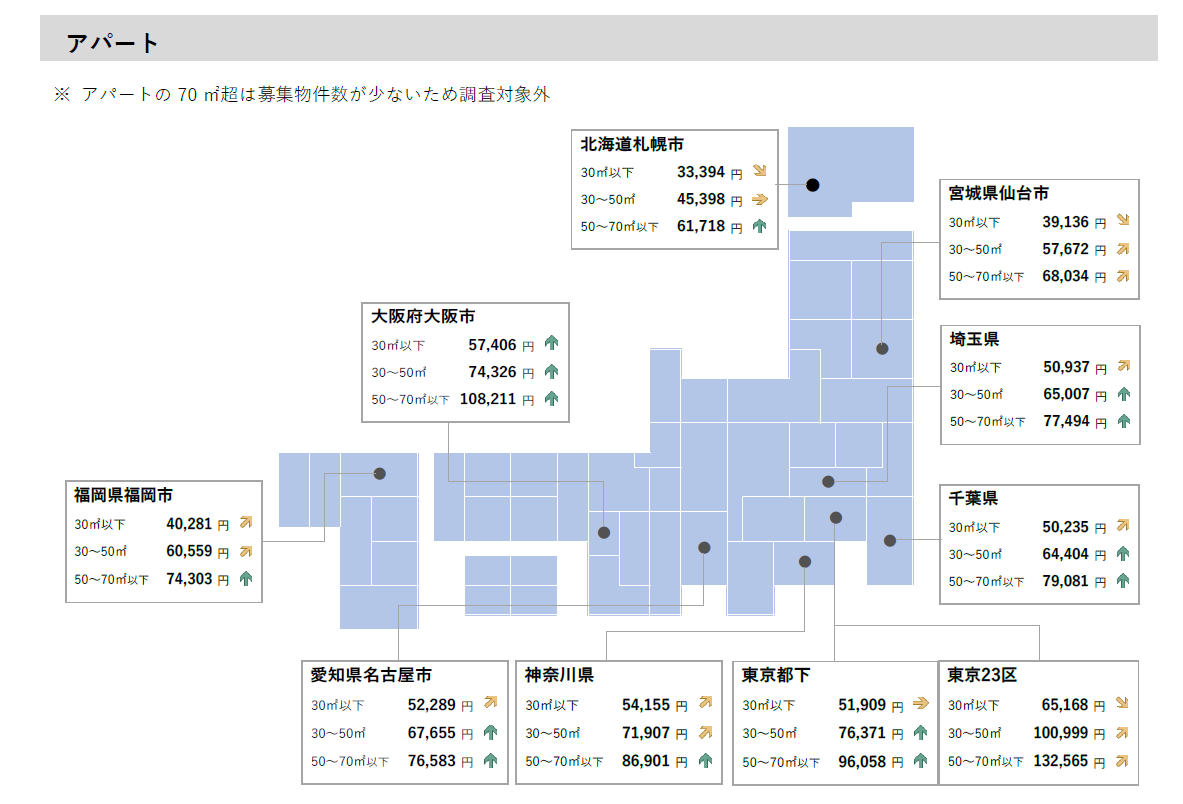
Task: Click the green up arrow beside Chiba 79,081 円
Action: 1123,581
